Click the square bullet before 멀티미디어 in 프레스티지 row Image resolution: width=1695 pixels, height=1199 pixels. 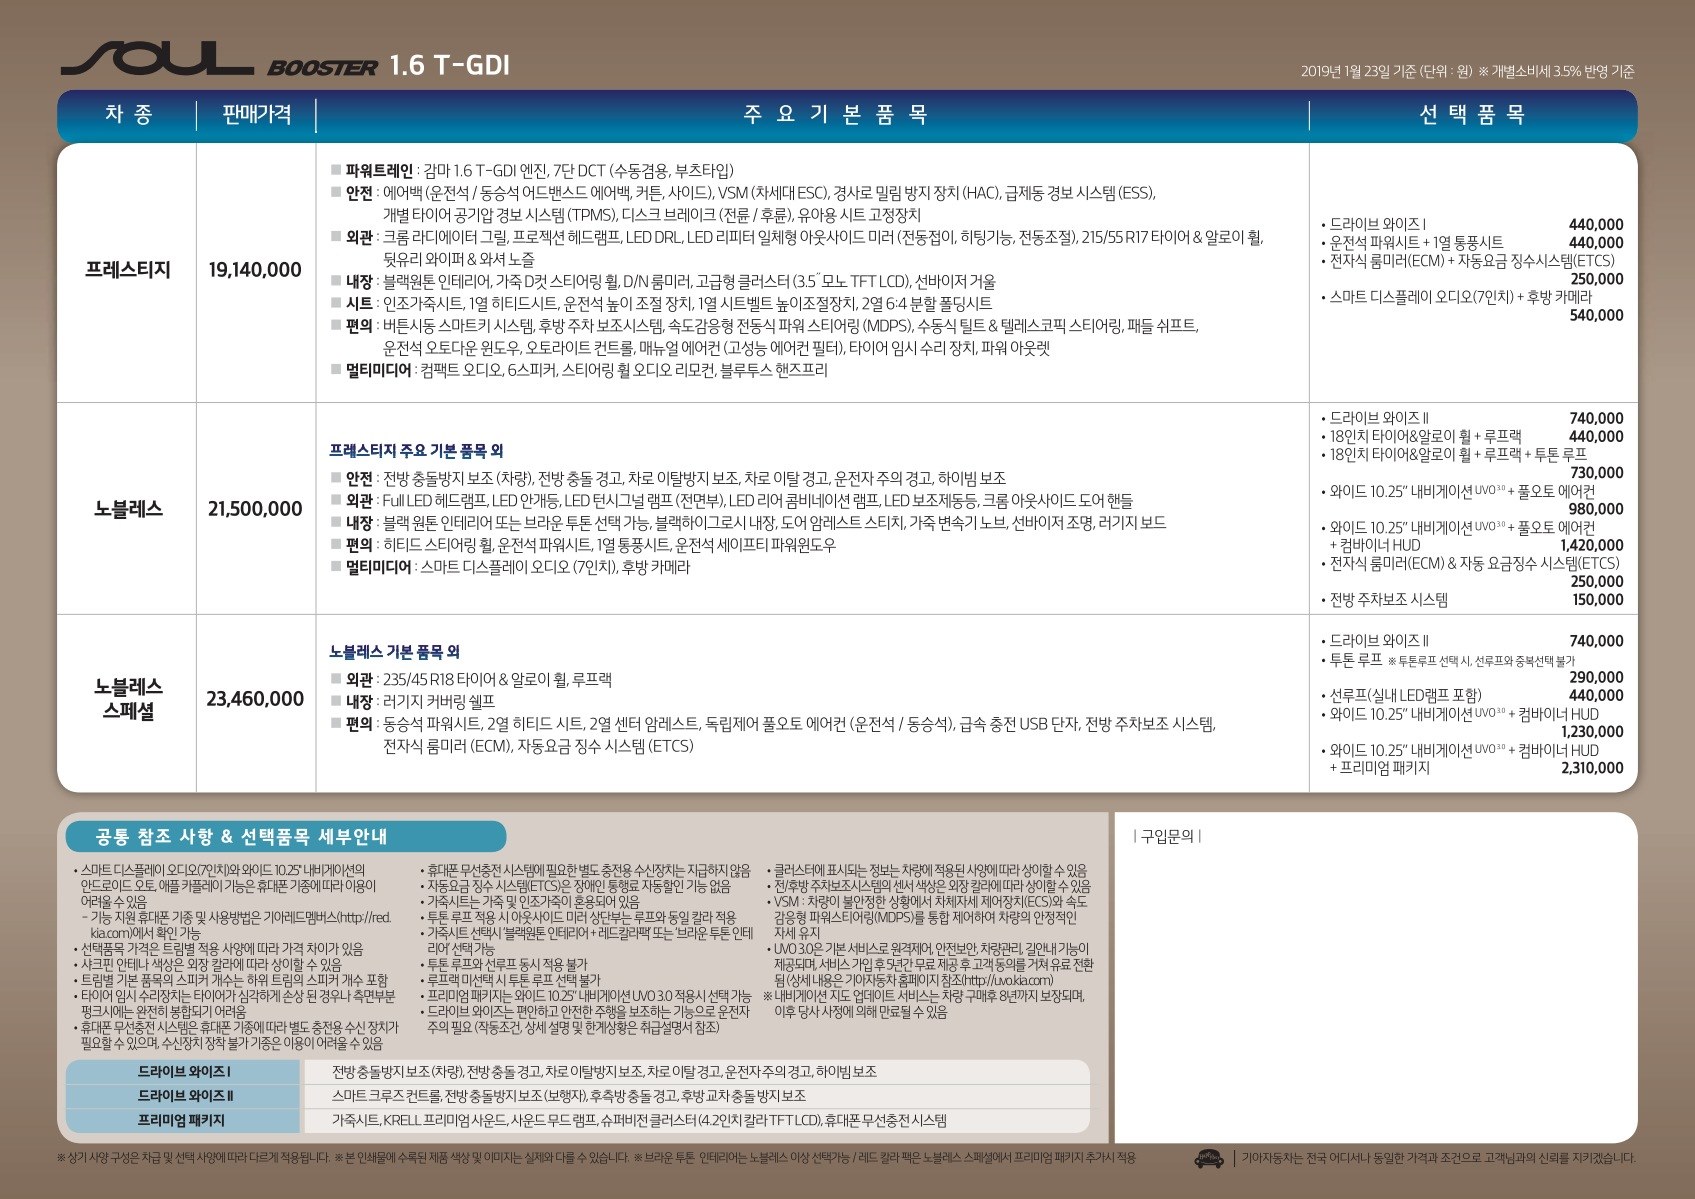click(x=336, y=370)
